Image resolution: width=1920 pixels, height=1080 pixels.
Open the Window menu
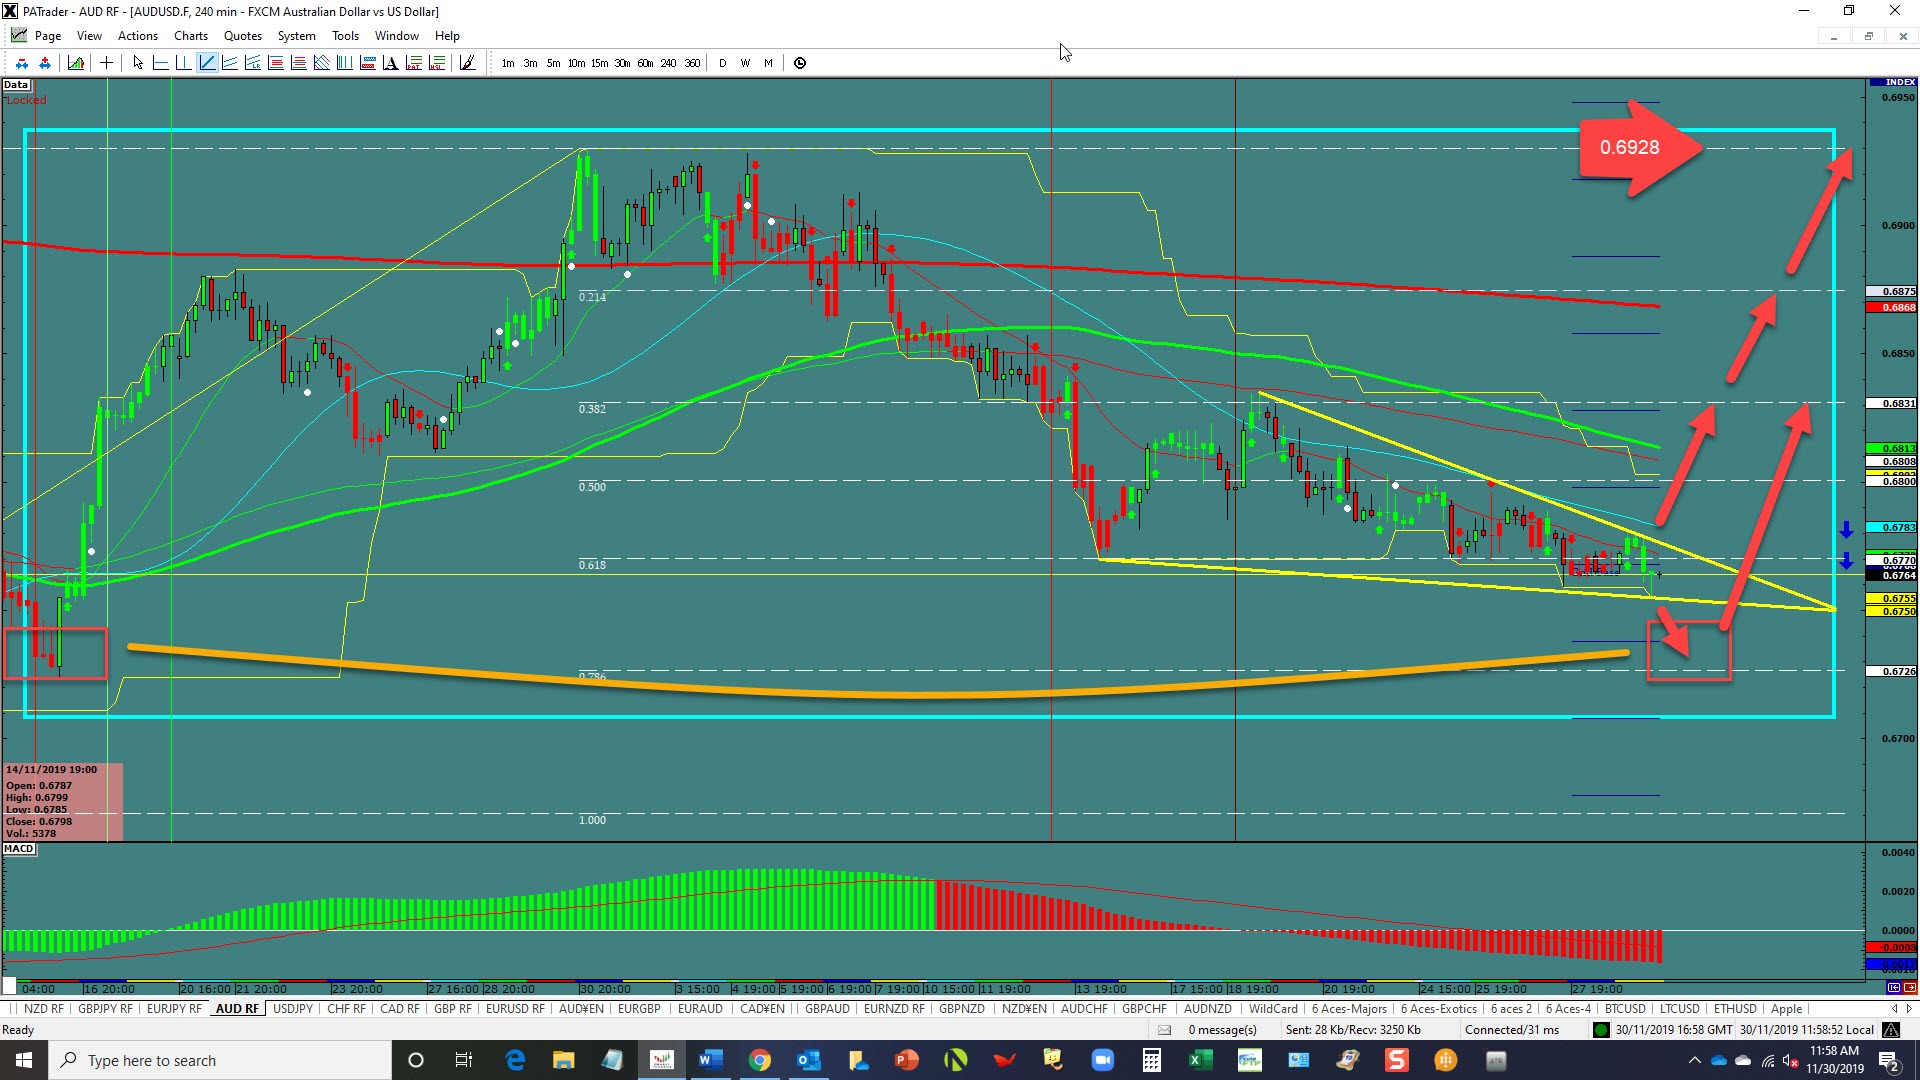point(397,36)
